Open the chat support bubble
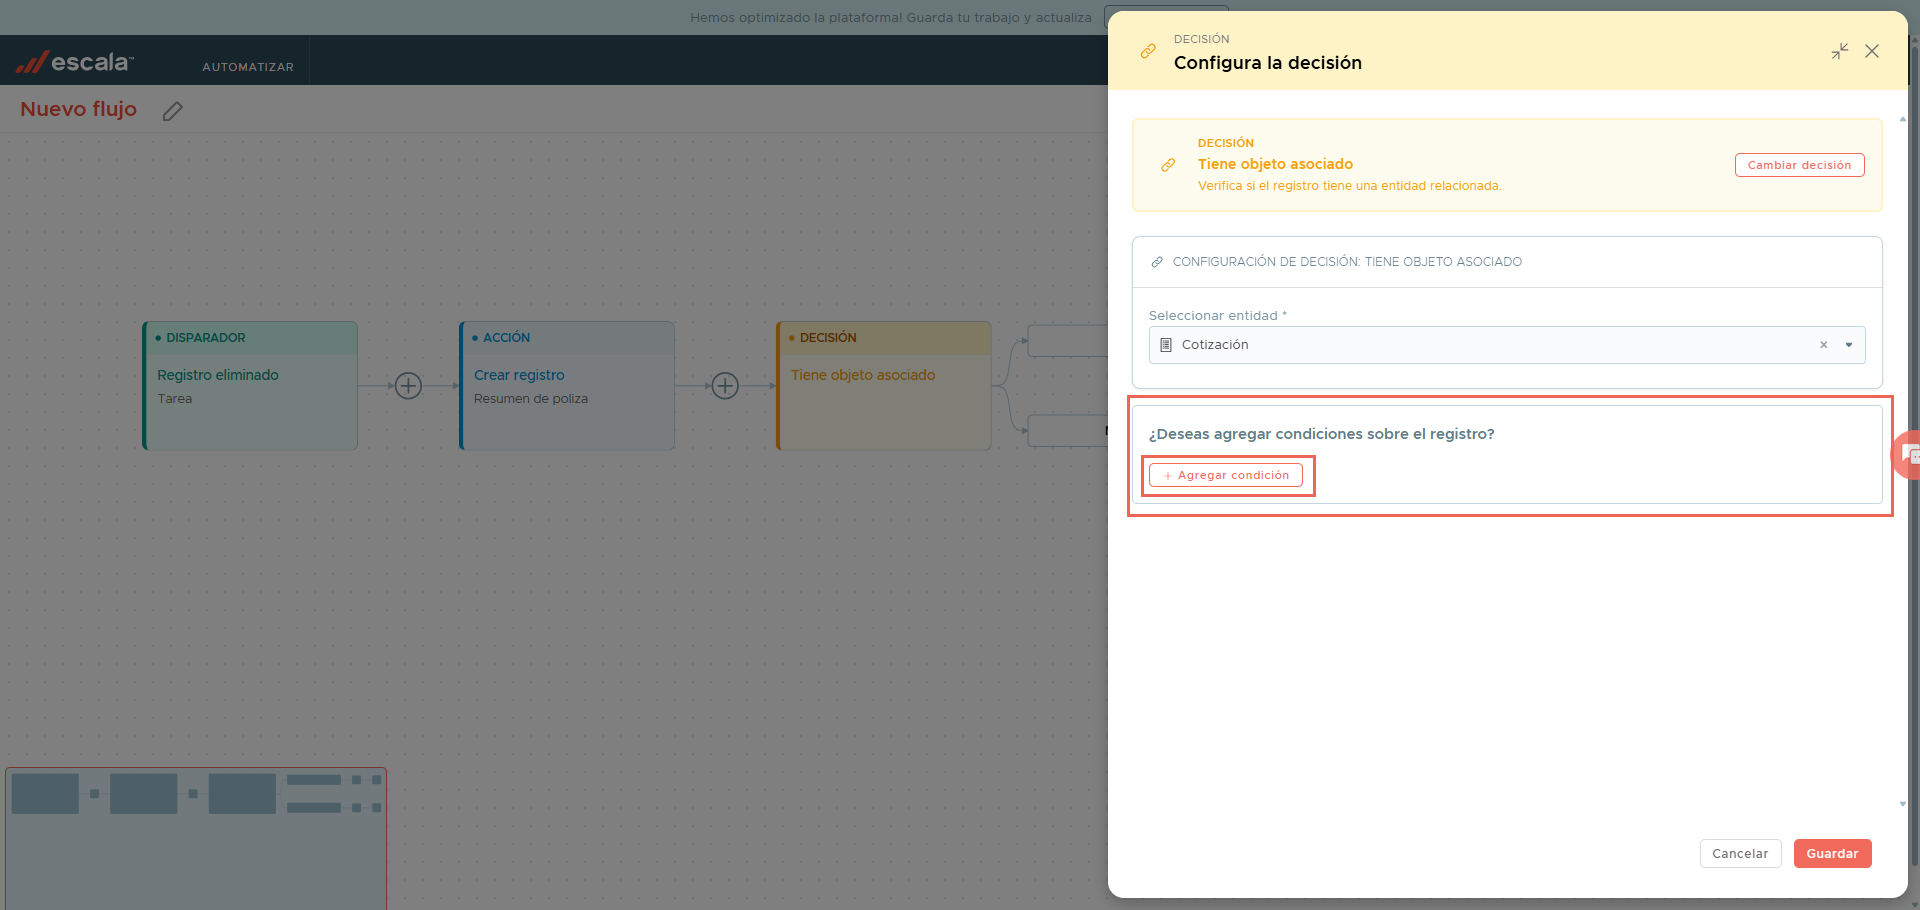 1908,455
